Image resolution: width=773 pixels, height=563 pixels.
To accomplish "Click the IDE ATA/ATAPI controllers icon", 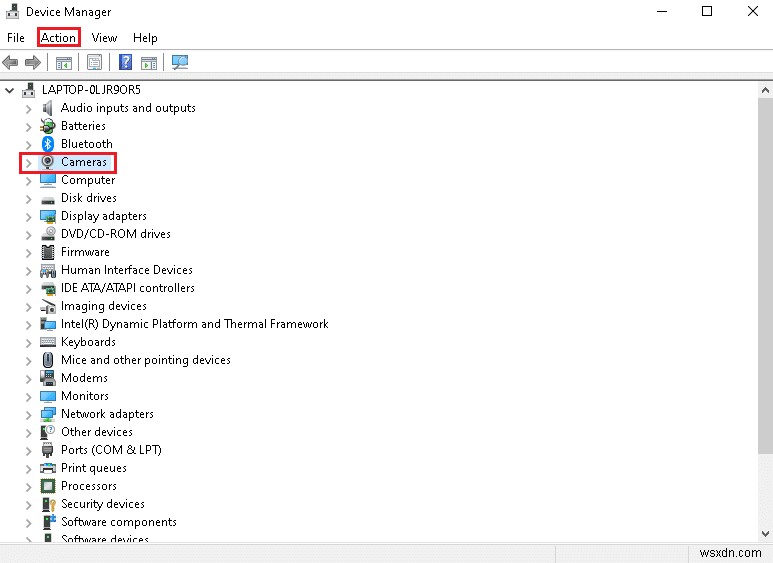I will pos(48,288).
